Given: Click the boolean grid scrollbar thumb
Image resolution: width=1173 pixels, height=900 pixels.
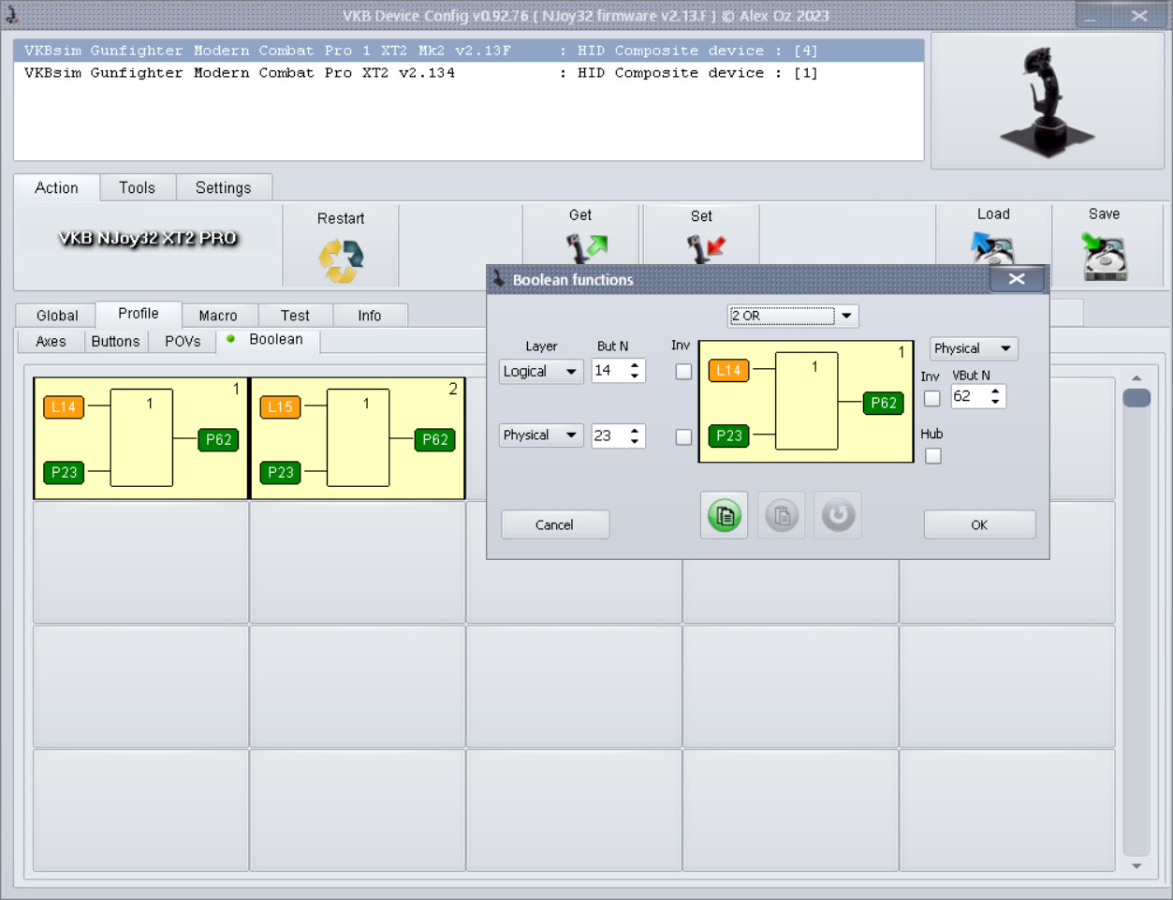Looking at the screenshot, I should [x=1136, y=398].
